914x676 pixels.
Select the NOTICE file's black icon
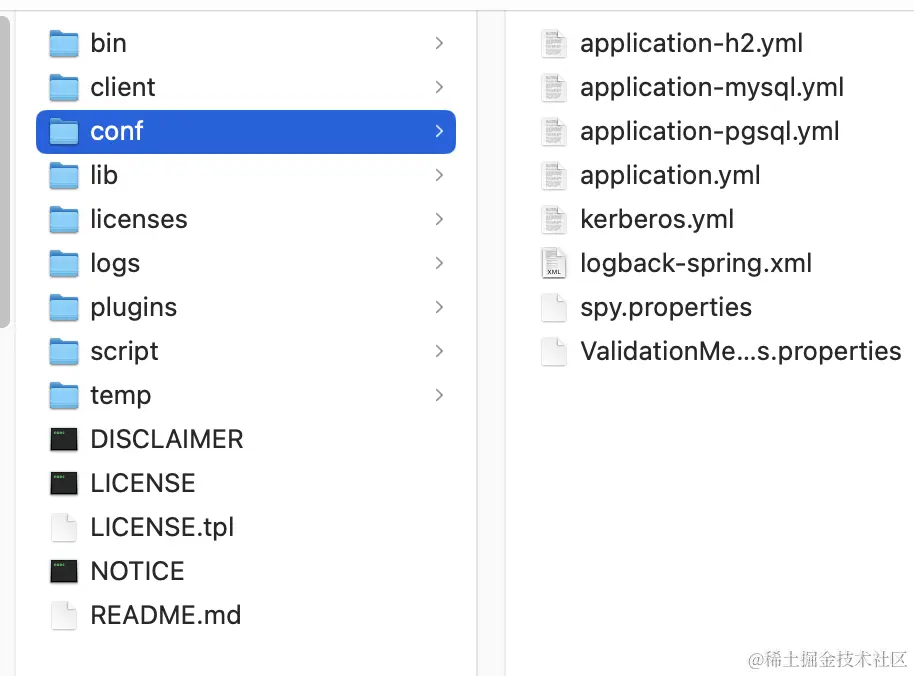(x=64, y=571)
